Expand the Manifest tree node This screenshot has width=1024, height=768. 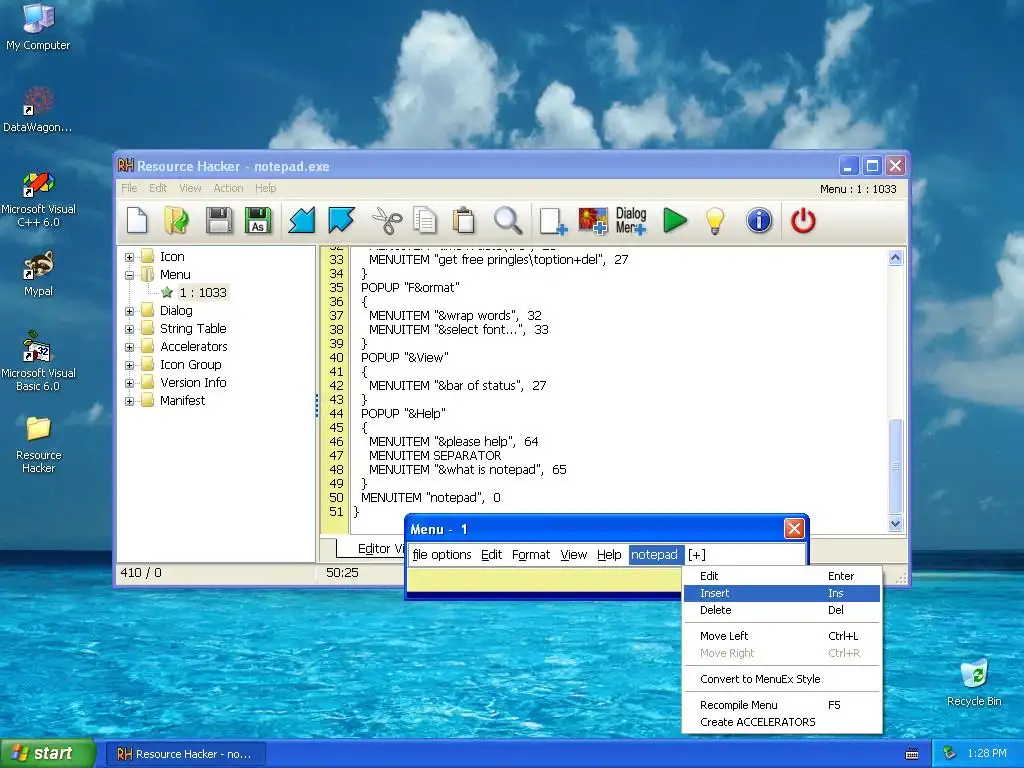point(129,401)
